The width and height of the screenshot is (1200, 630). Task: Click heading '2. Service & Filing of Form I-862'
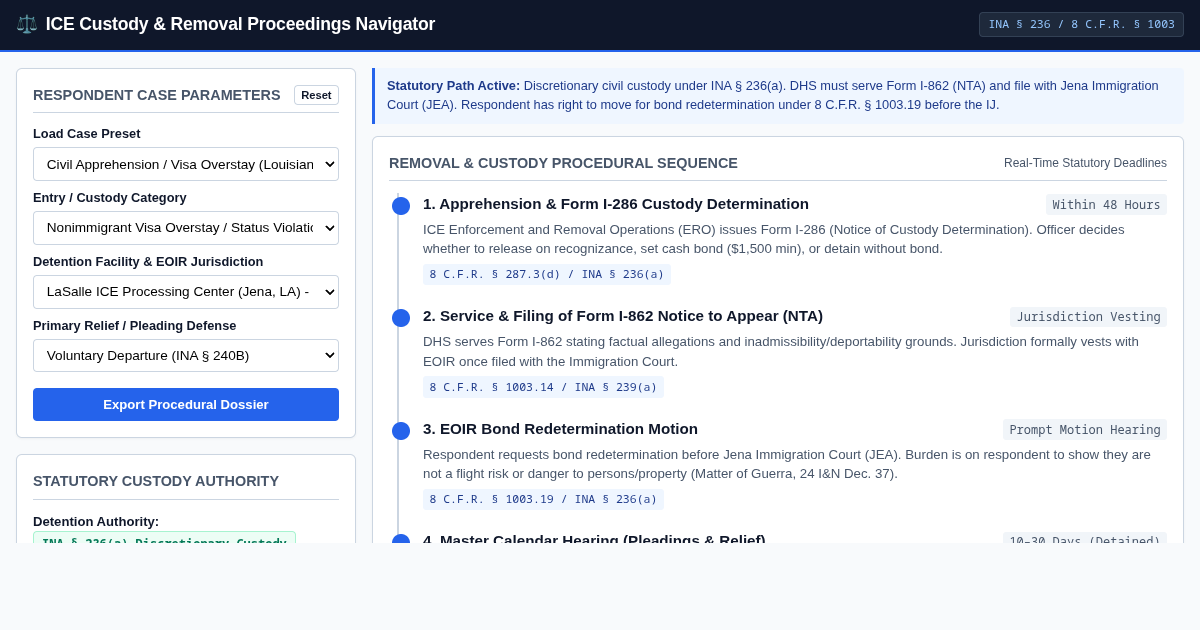623,316
